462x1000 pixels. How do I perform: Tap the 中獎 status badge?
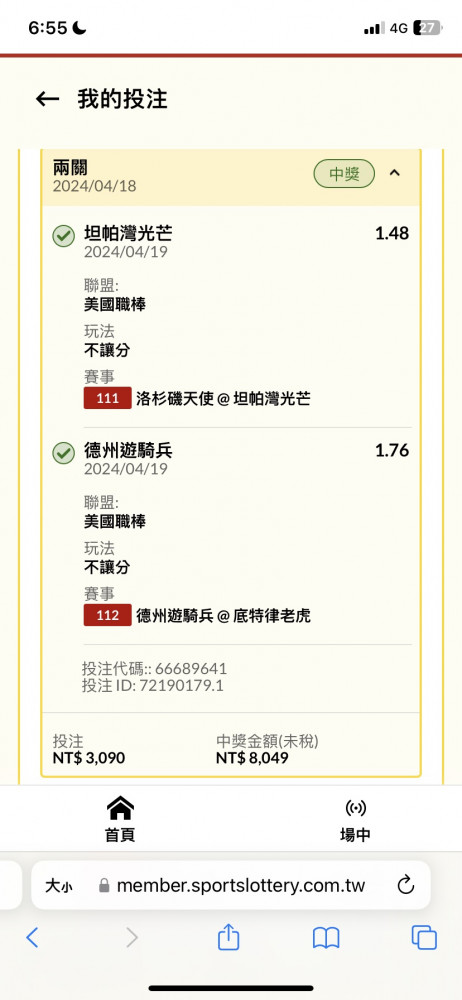coord(344,173)
